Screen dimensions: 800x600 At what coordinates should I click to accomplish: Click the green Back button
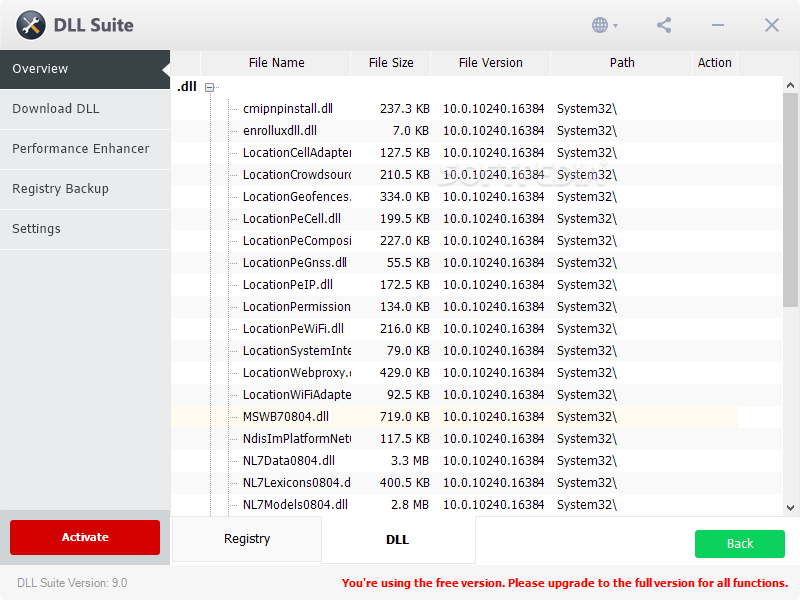click(740, 544)
